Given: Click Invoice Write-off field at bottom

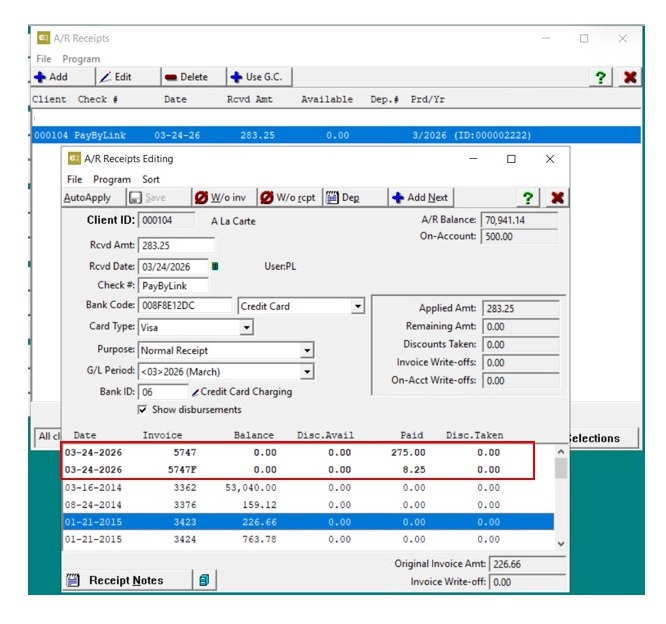Looking at the screenshot, I should (527, 582).
